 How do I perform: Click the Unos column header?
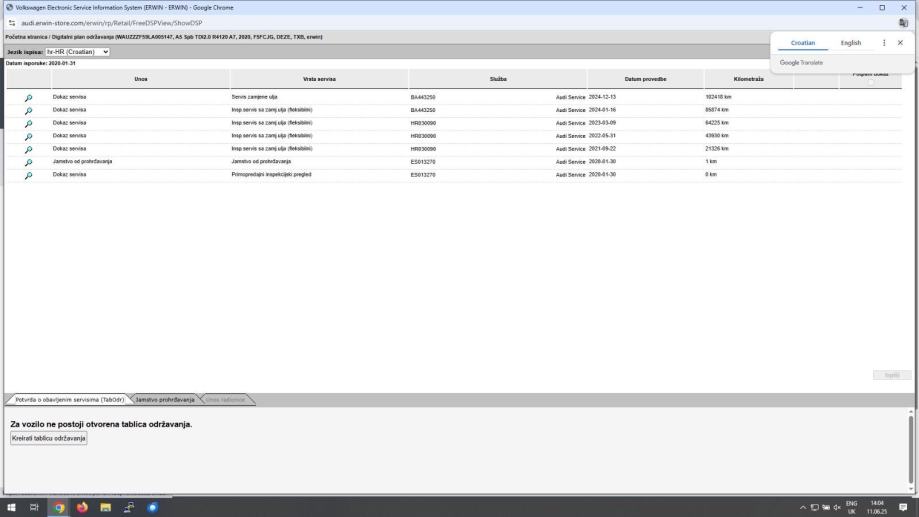[x=141, y=79]
